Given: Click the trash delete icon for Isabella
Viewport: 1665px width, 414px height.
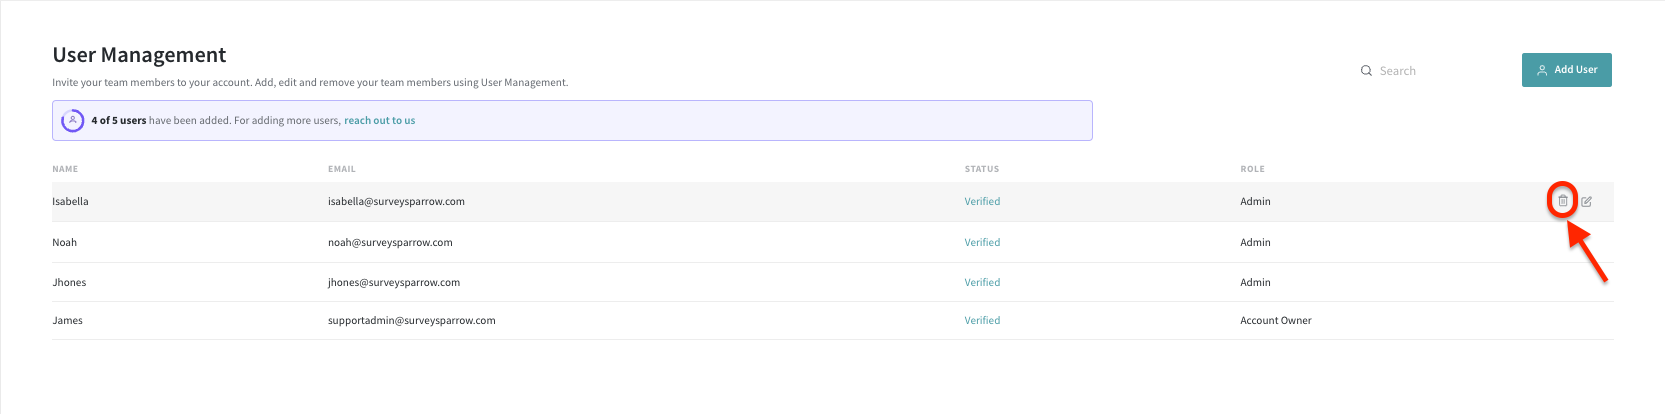Looking at the screenshot, I should click(x=1563, y=201).
